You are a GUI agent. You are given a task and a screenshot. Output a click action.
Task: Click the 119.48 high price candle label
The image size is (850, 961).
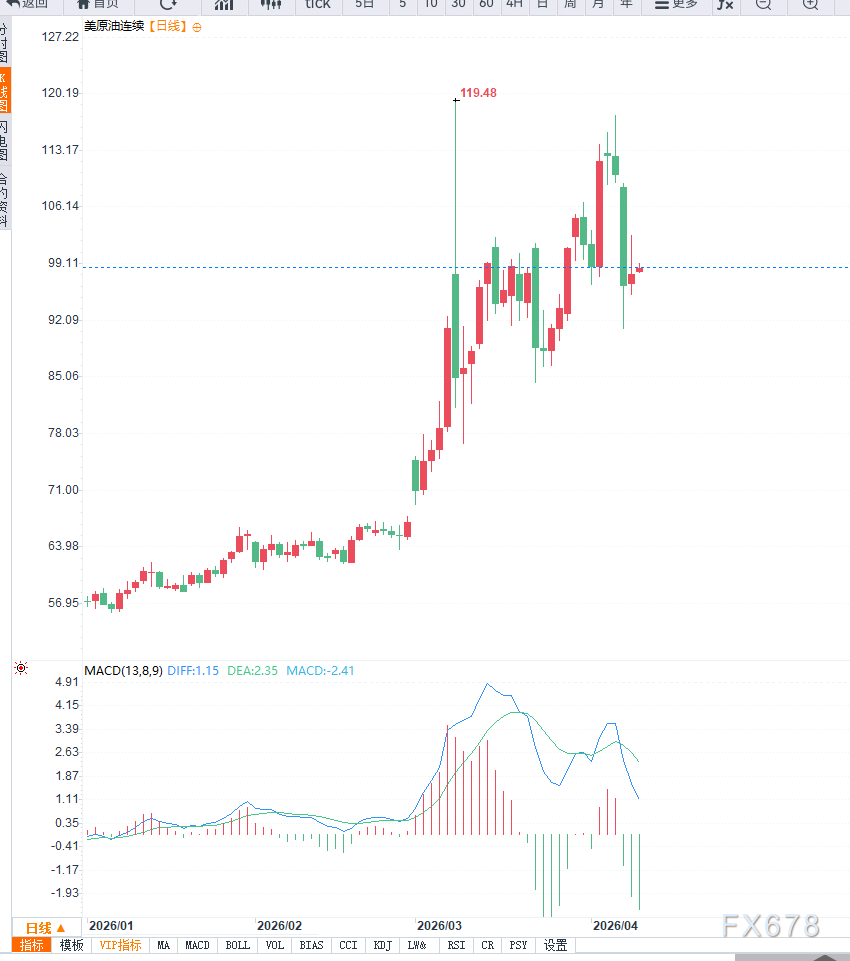click(478, 93)
